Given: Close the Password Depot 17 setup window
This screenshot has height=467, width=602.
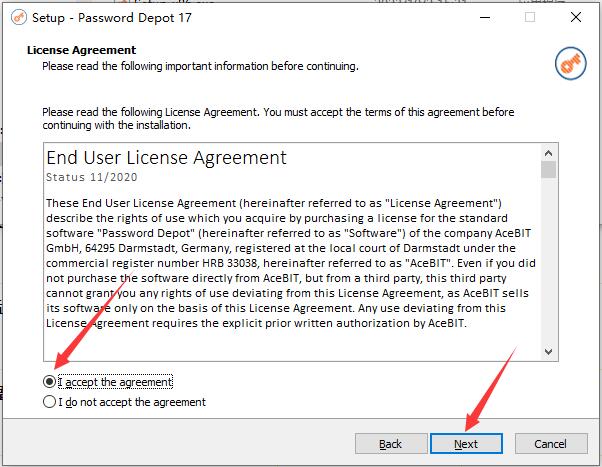Looking at the screenshot, I should (576, 17).
